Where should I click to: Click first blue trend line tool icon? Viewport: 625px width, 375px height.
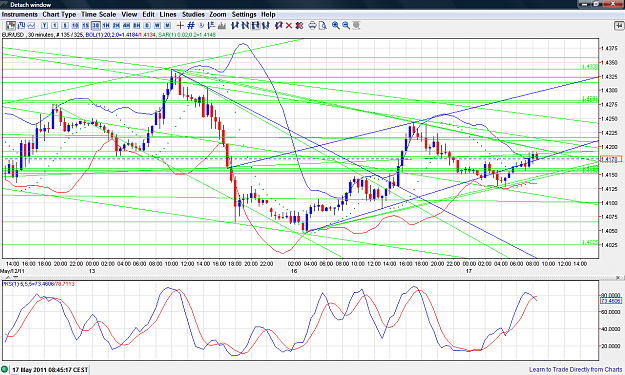pyautogui.click(x=235, y=26)
